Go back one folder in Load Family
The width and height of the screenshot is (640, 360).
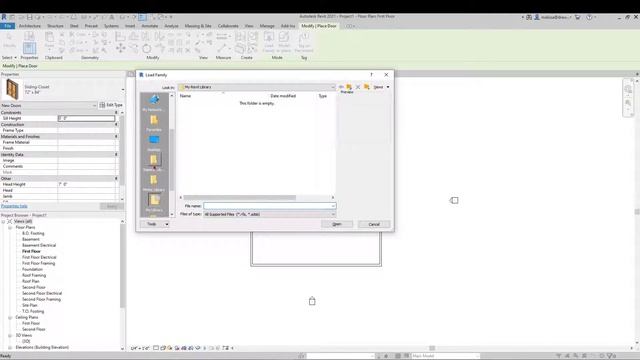click(341, 87)
